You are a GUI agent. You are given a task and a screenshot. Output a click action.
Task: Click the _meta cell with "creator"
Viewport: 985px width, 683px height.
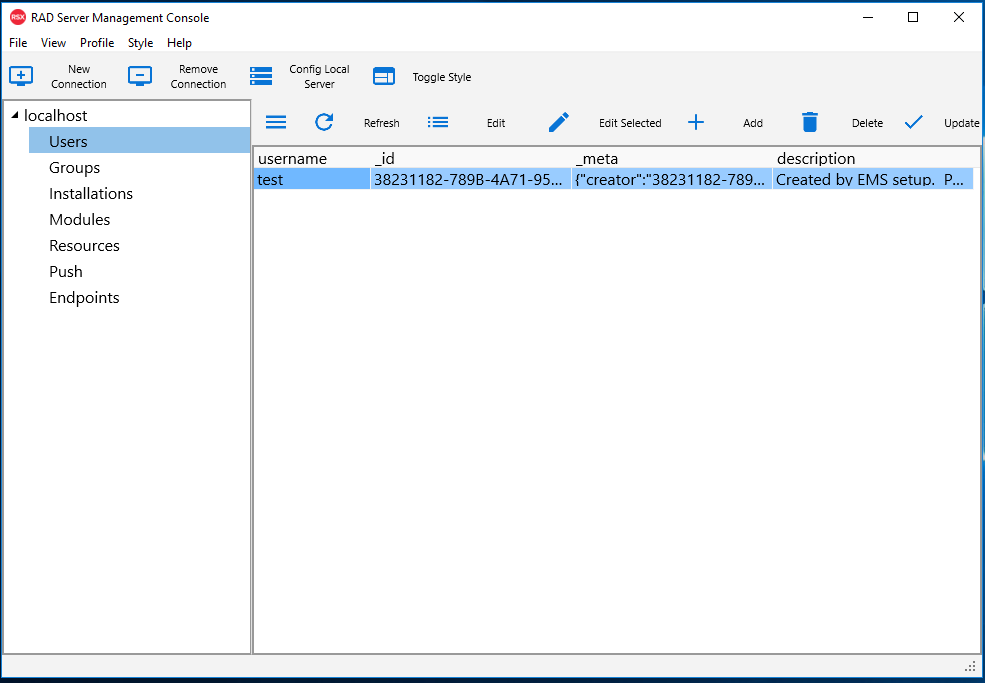point(672,179)
